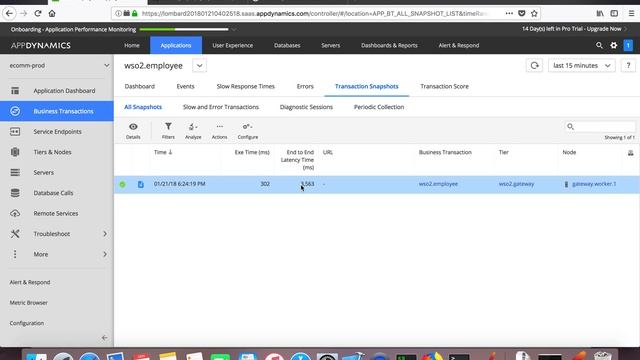
Task: Open the Actions ellipsis menu
Action: coord(220,131)
